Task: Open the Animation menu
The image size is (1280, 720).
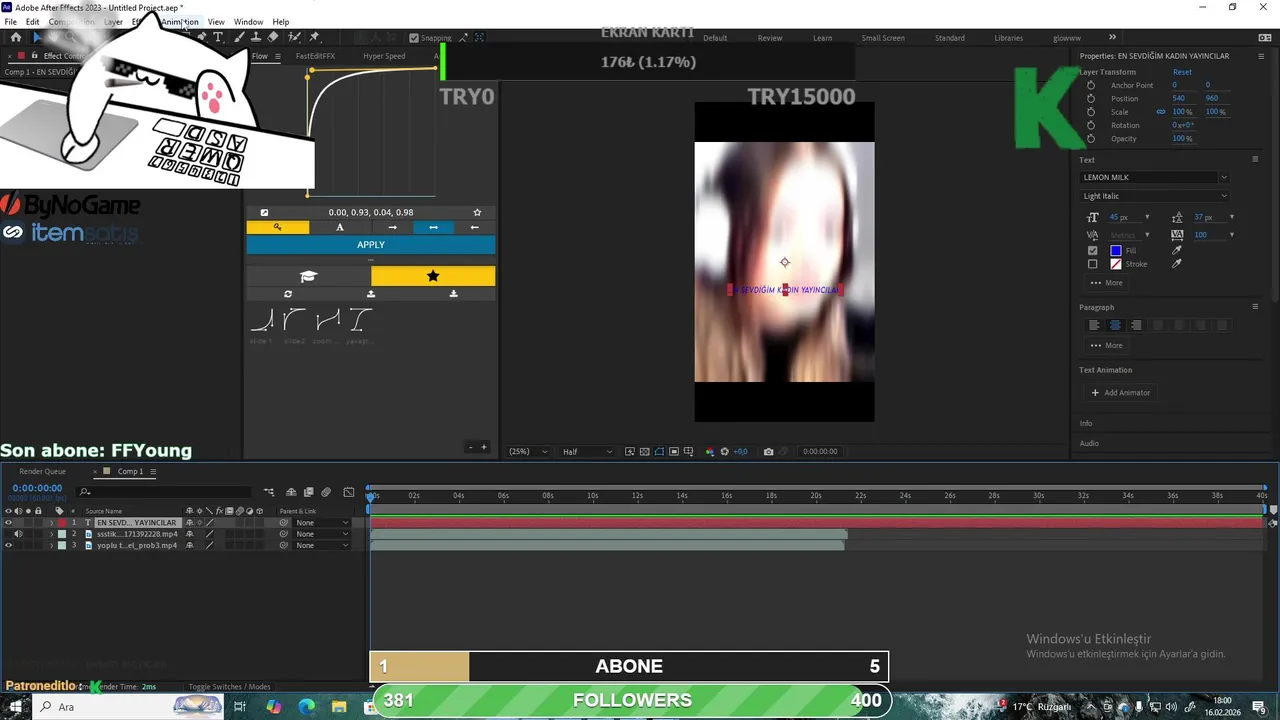Action: 180,22
